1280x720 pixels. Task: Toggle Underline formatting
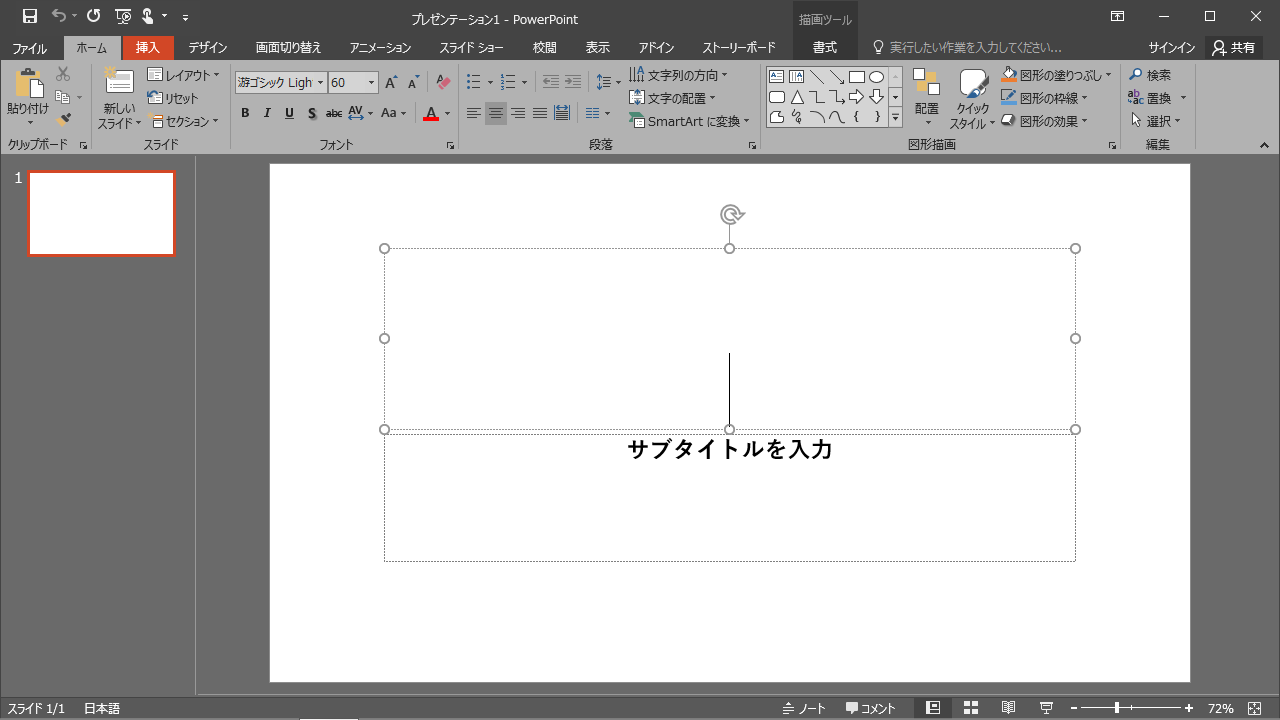289,113
